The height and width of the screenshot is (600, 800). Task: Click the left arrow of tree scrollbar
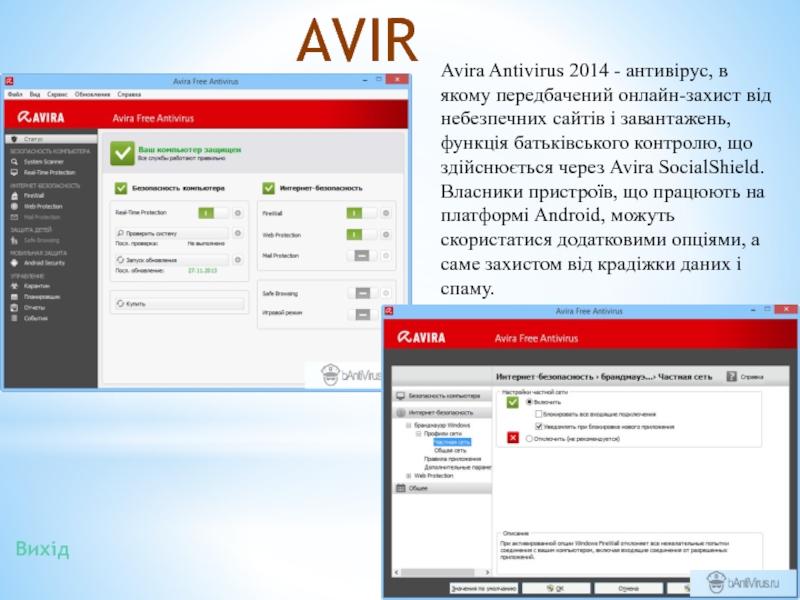click(x=397, y=572)
